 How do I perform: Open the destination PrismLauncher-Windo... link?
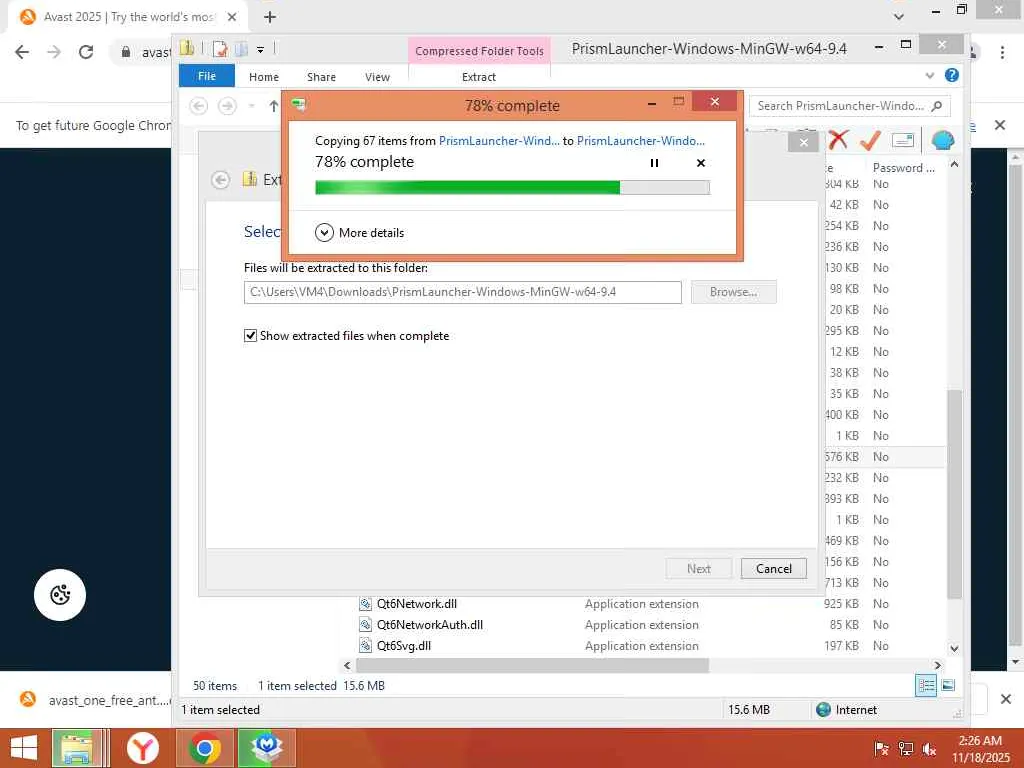pyautogui.click(x=641, y=140)
